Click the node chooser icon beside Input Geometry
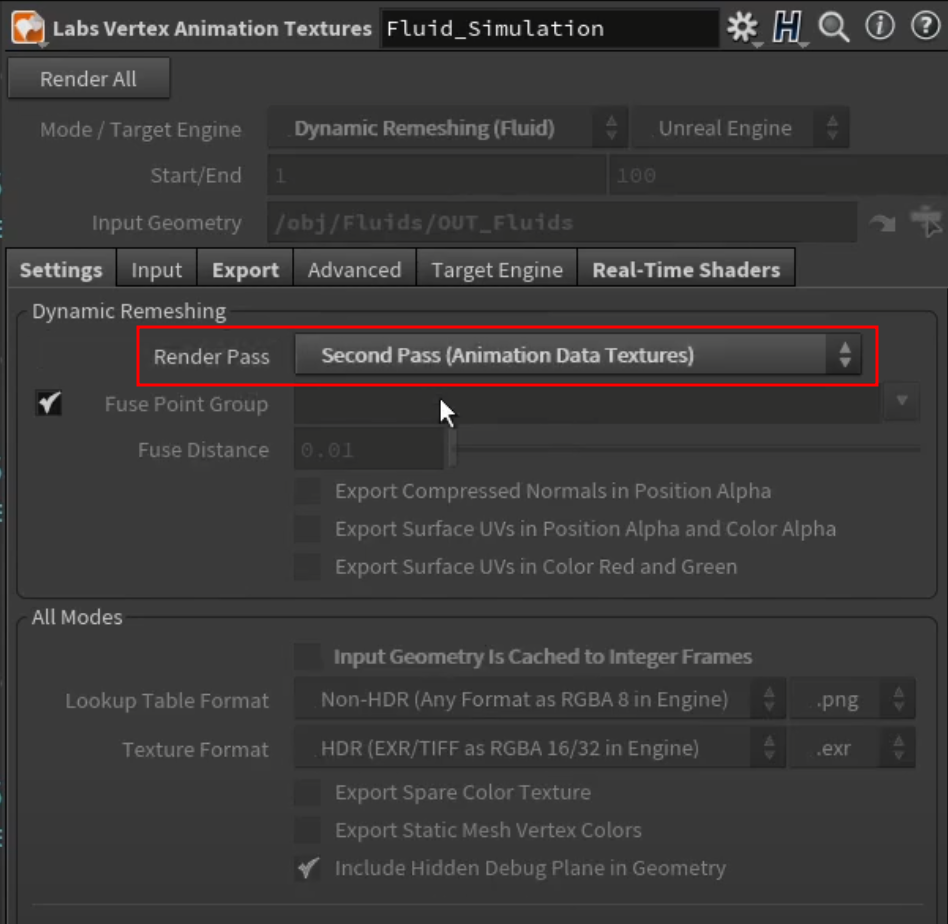The image size is (948, 924). 926,221
